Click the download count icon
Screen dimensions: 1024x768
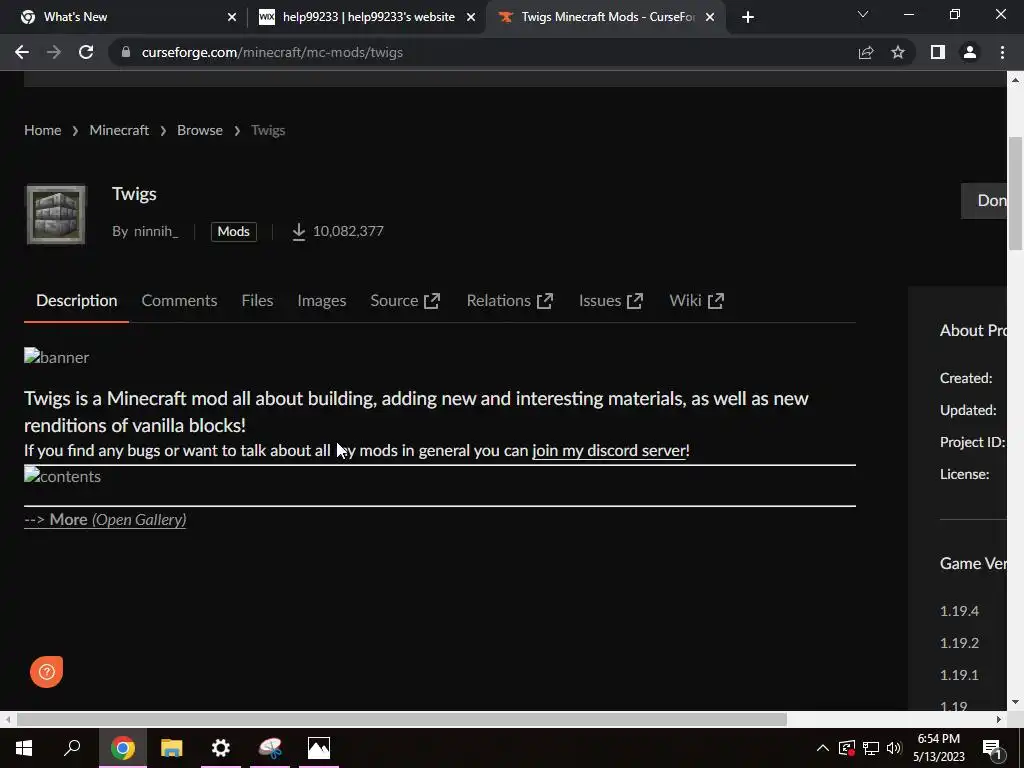(x=298, y=231)
